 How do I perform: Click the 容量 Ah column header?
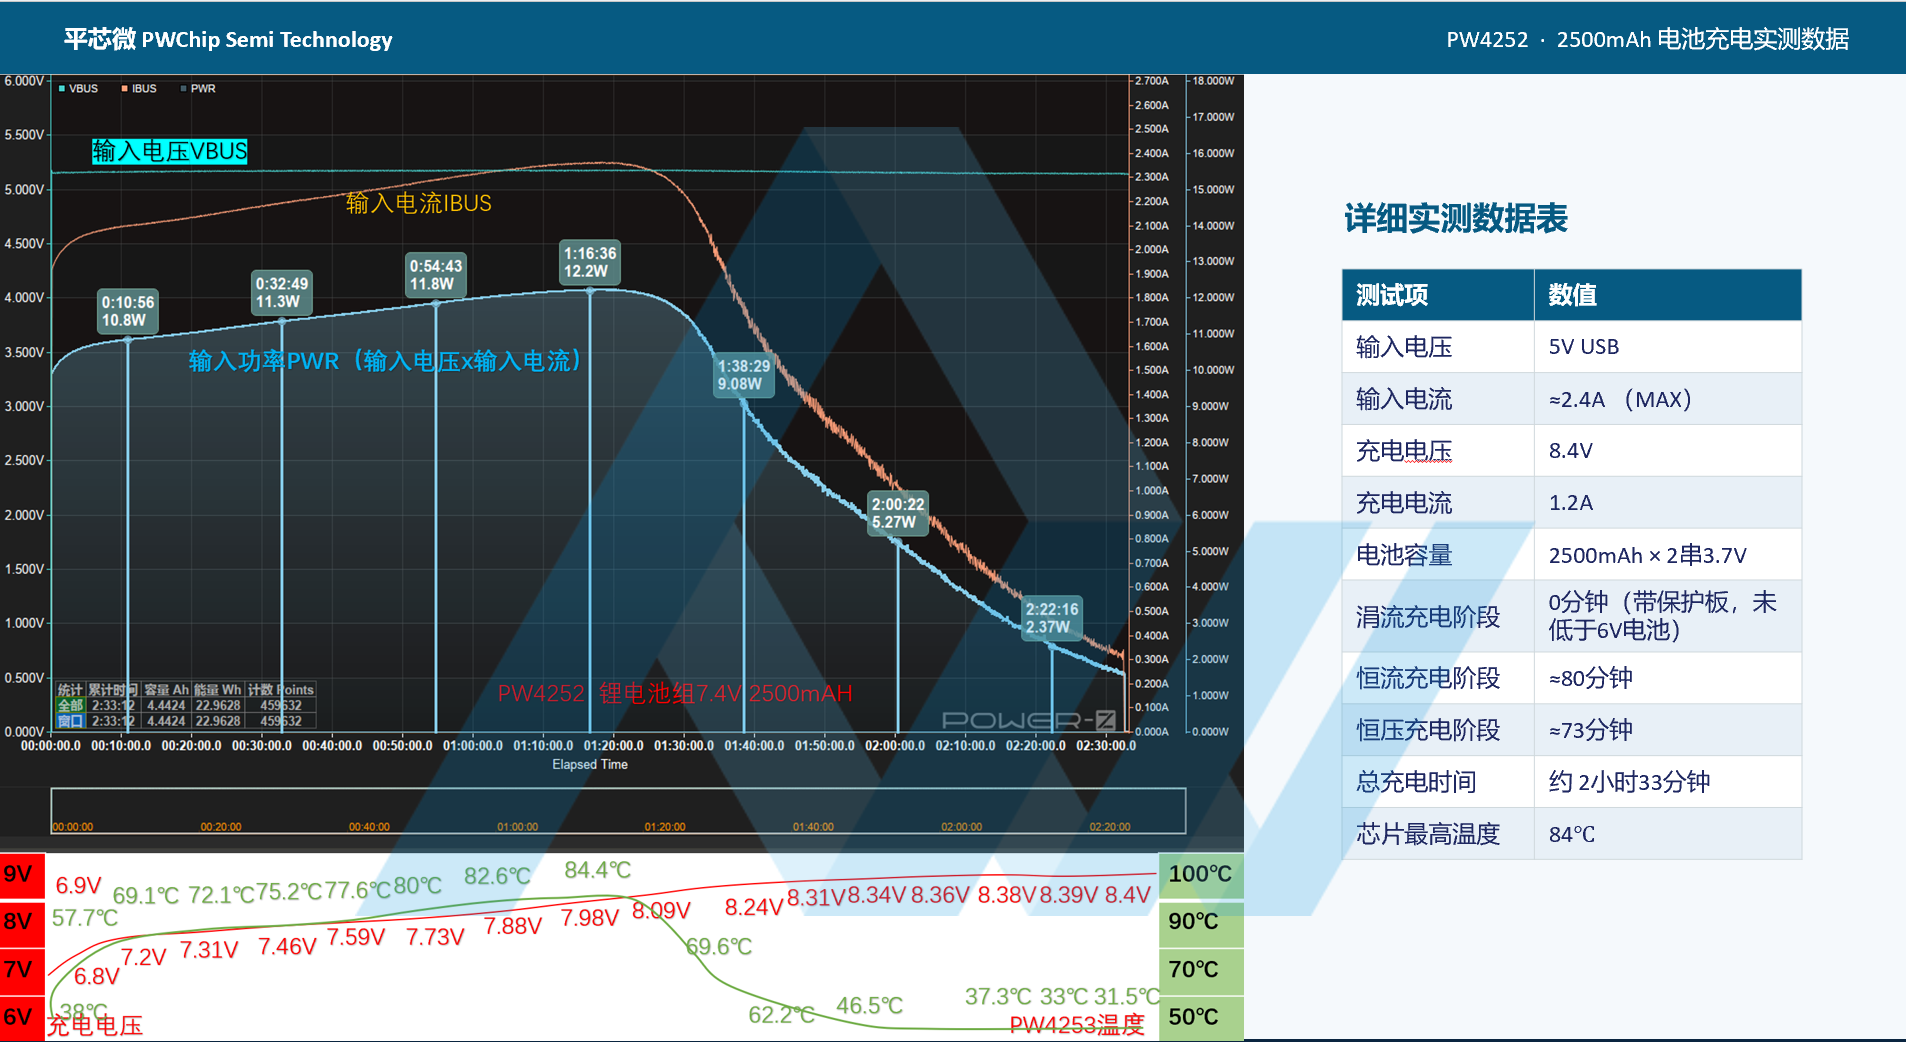tap(166, 690)
